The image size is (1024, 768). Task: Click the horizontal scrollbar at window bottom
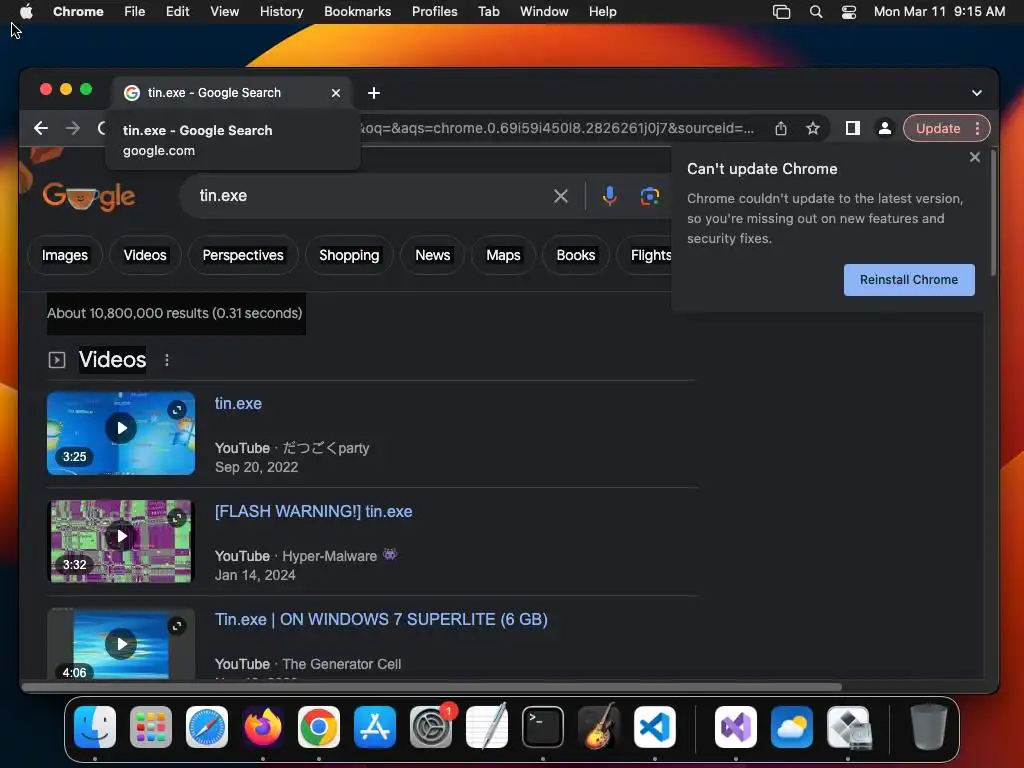pyautogui.click(x=432, y=687)
